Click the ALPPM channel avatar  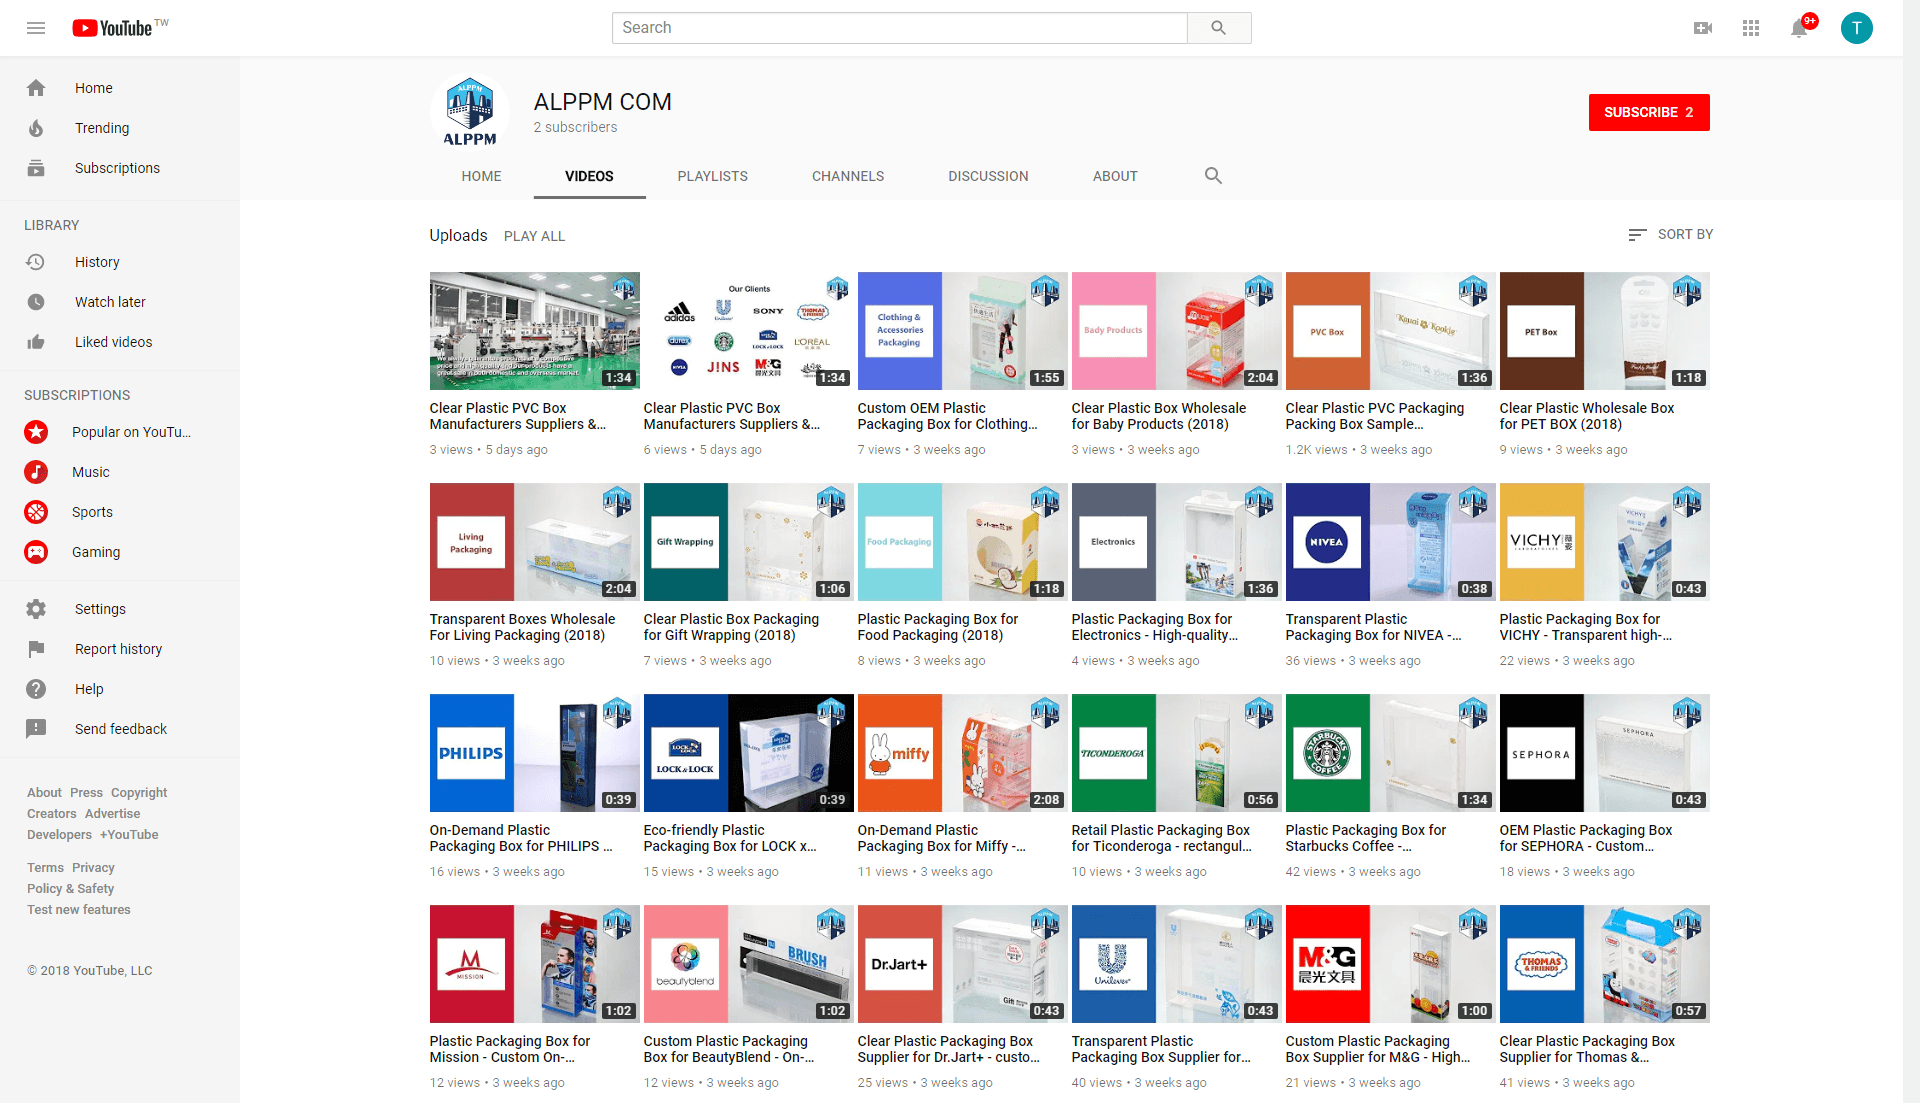pyautogui.click(x=470, y=112)
